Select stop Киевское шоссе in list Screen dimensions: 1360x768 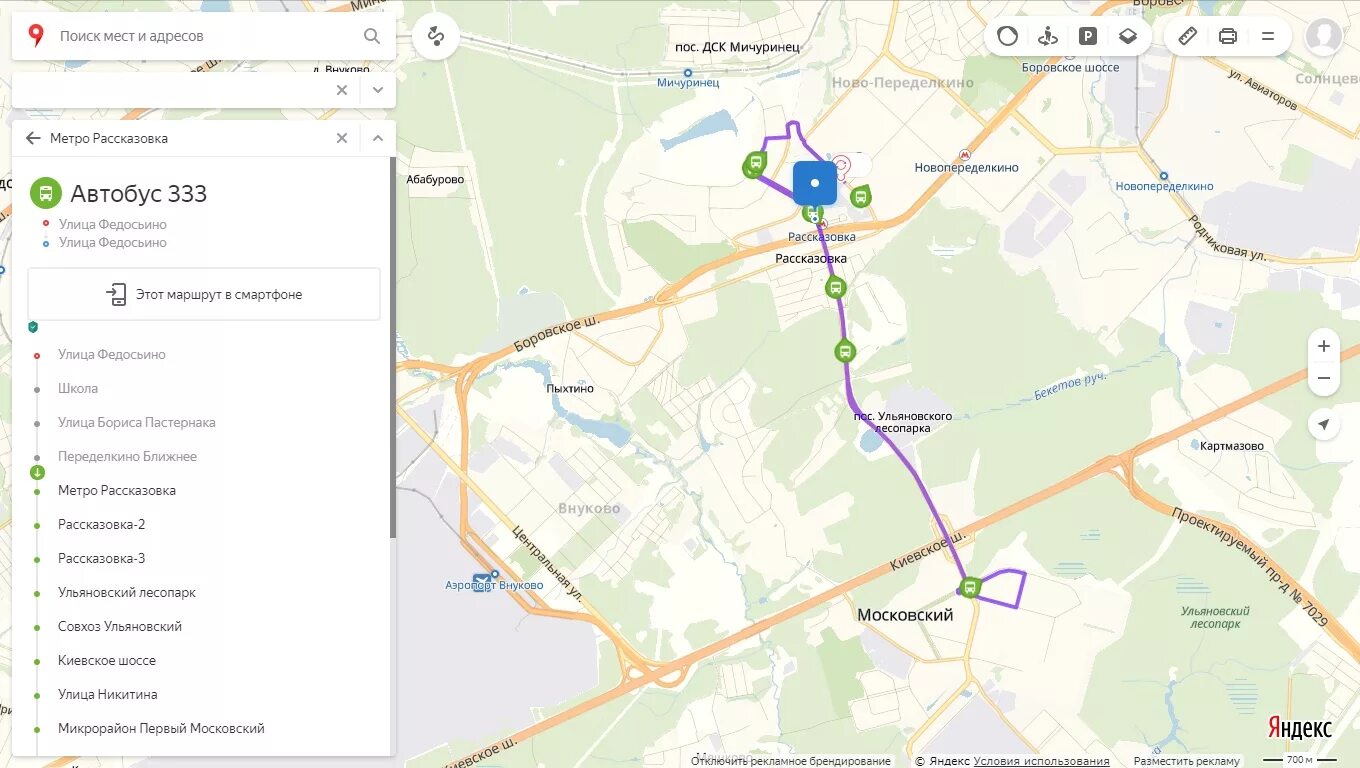(107, 660)
